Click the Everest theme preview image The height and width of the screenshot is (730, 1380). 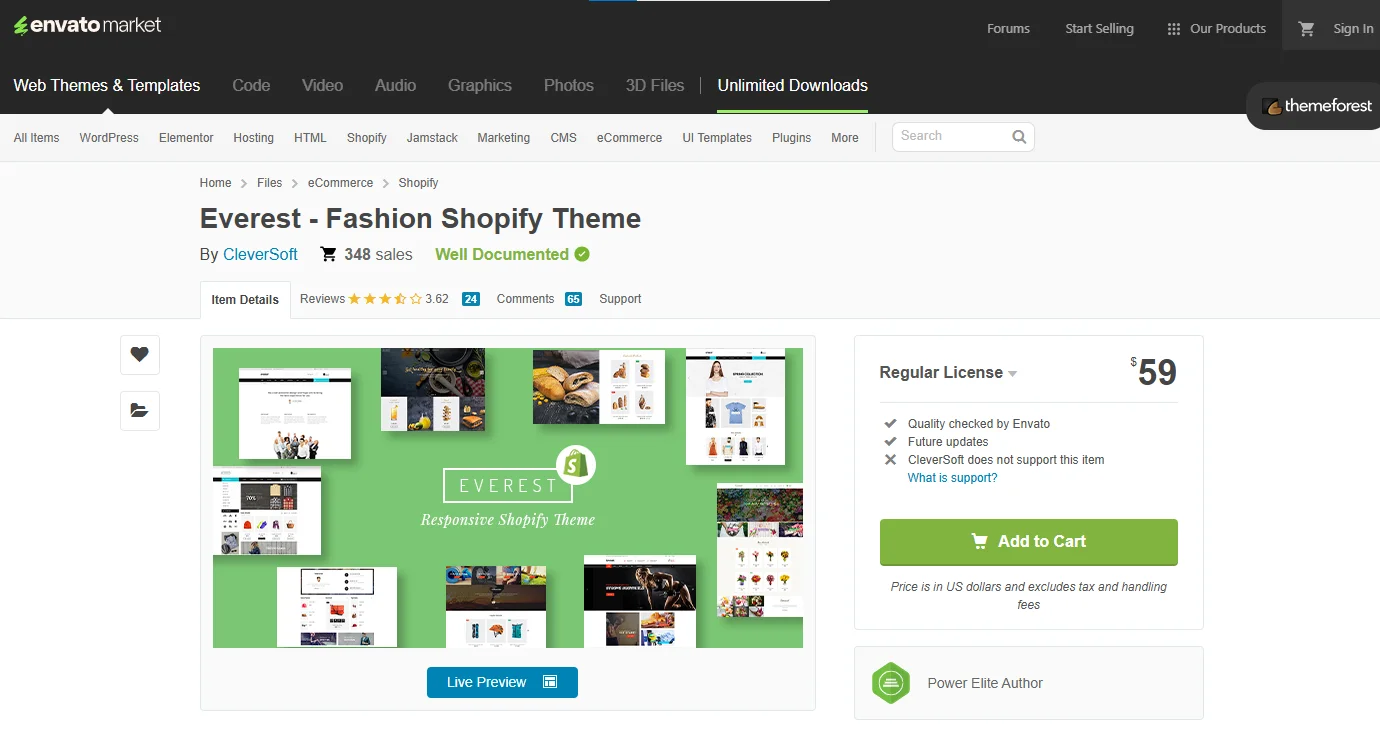(508, 498)
